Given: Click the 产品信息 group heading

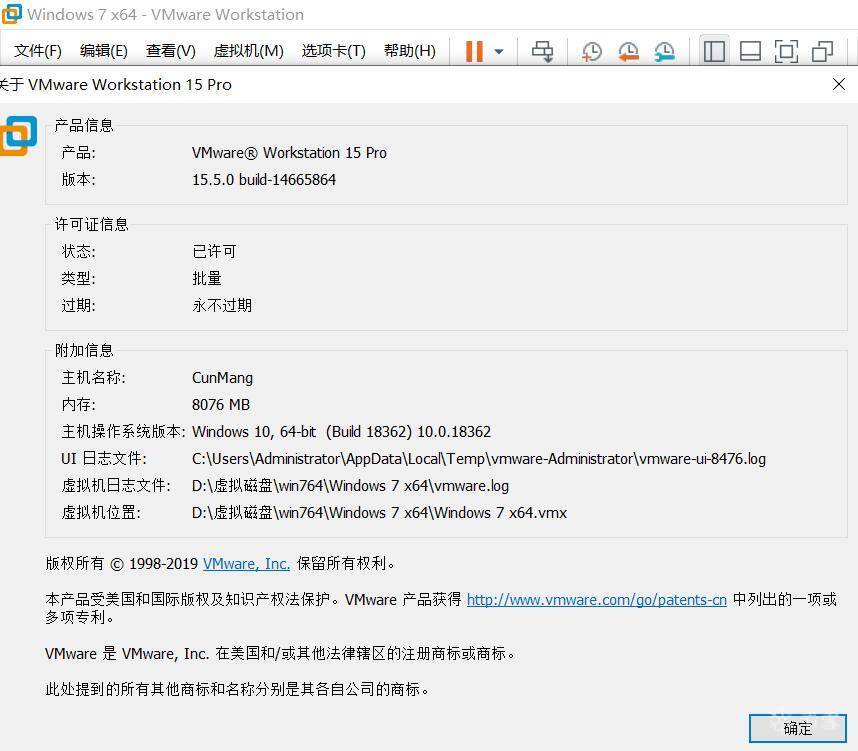Looking at the screenshot, I should click(84, 125).
